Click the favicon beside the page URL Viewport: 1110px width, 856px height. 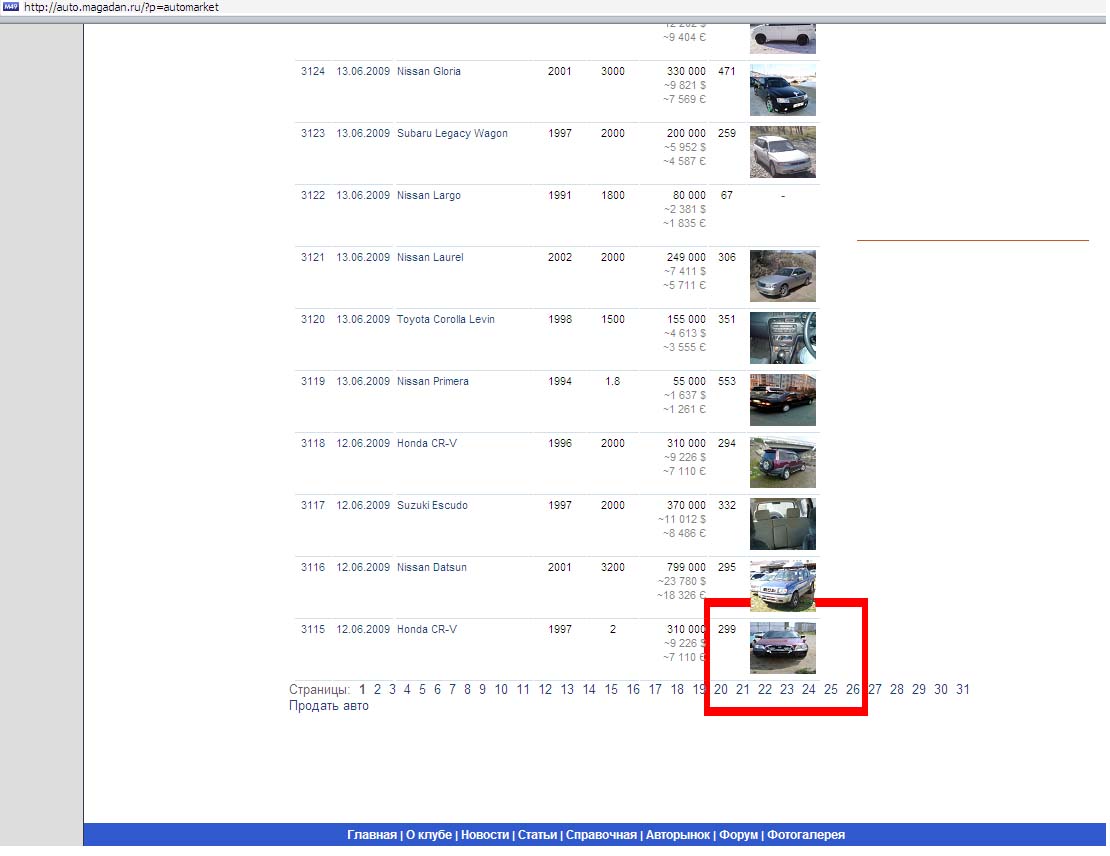click(x=11, y=7)
